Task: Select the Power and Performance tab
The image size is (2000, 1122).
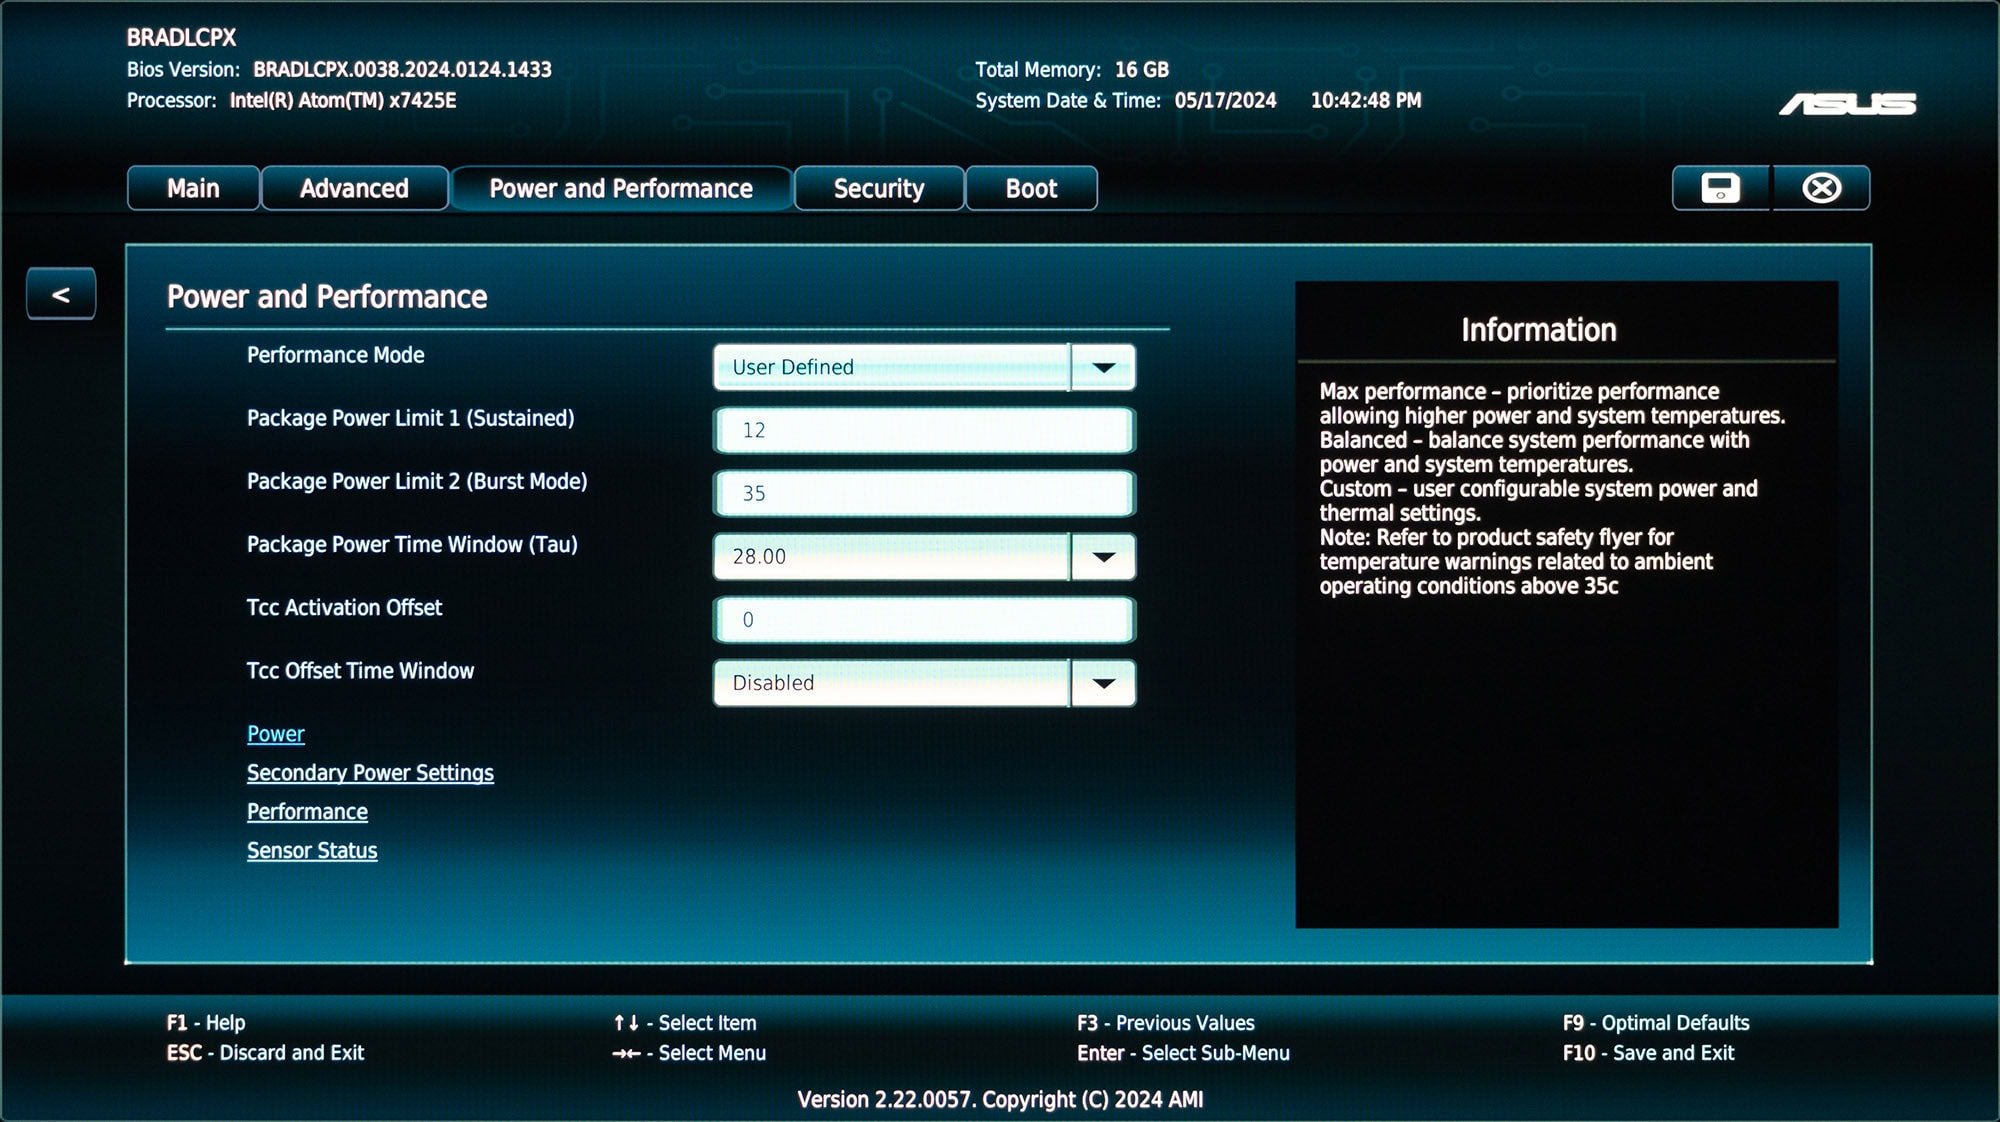Action: tap(621, 188)
